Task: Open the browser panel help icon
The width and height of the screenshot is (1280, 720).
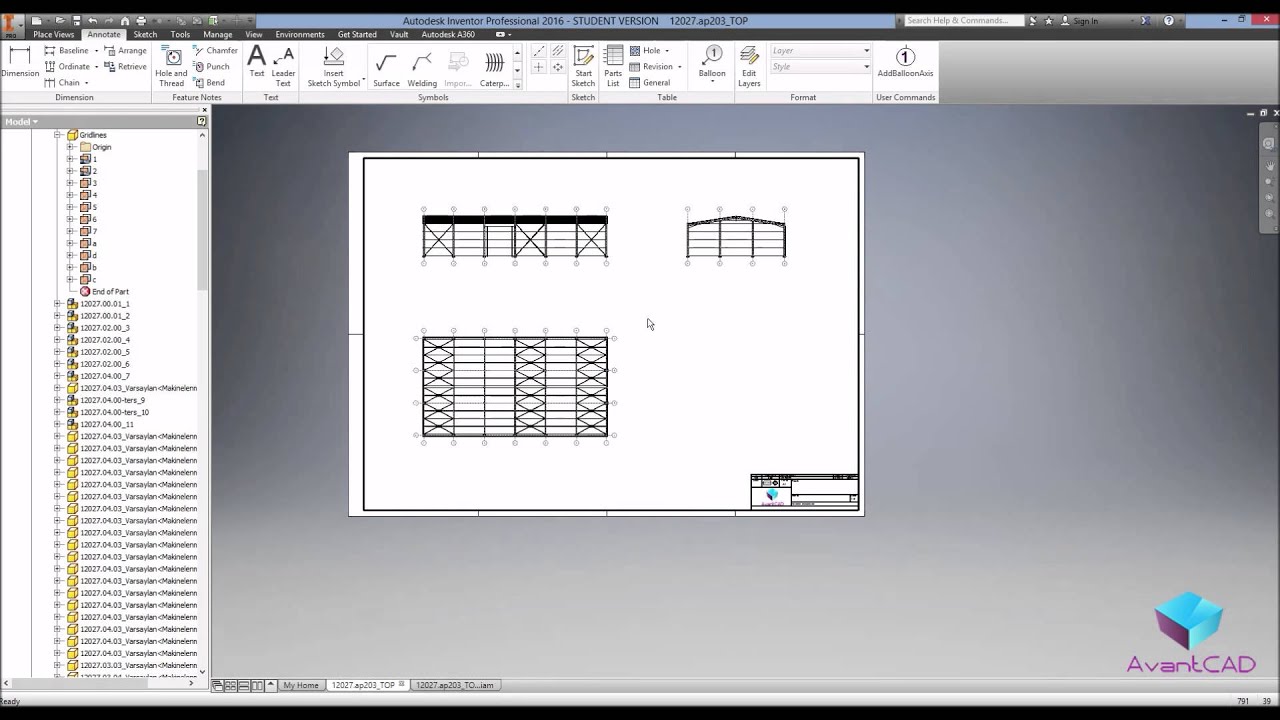Action: click(x=201, y=121)
